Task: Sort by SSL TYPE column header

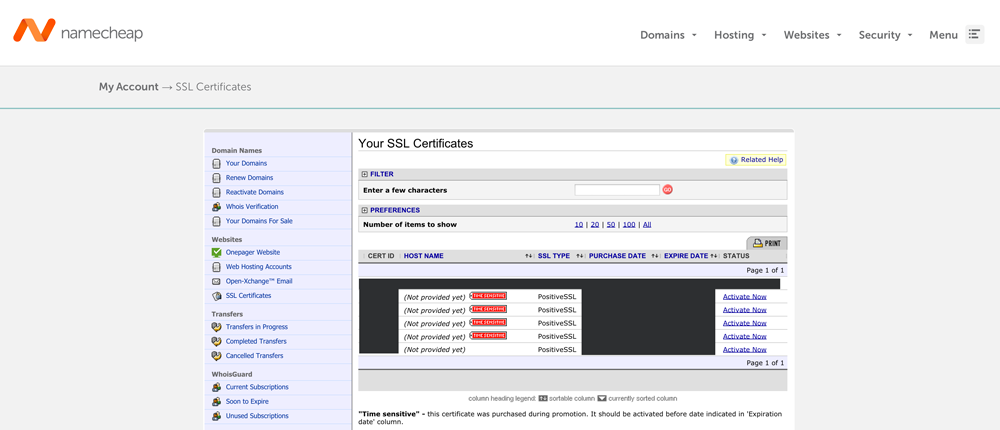Action: pyautogui.click(x=554, y=256)
